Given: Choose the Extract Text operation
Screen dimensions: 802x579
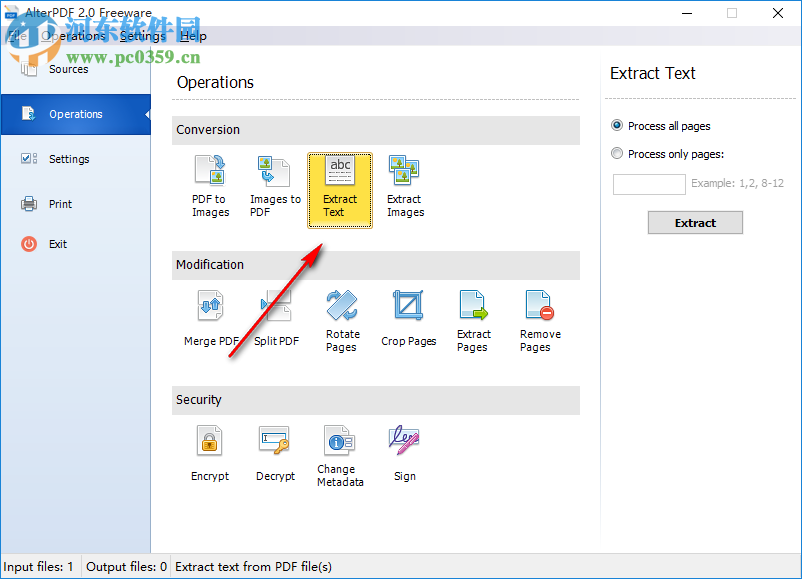Looking at the screenshot, I should (x=340, y=190).
